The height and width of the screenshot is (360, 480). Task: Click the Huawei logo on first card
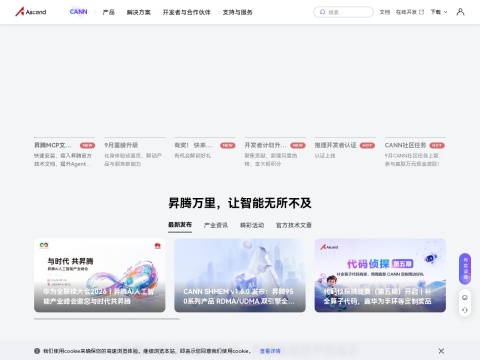click(x=158, y=246)
